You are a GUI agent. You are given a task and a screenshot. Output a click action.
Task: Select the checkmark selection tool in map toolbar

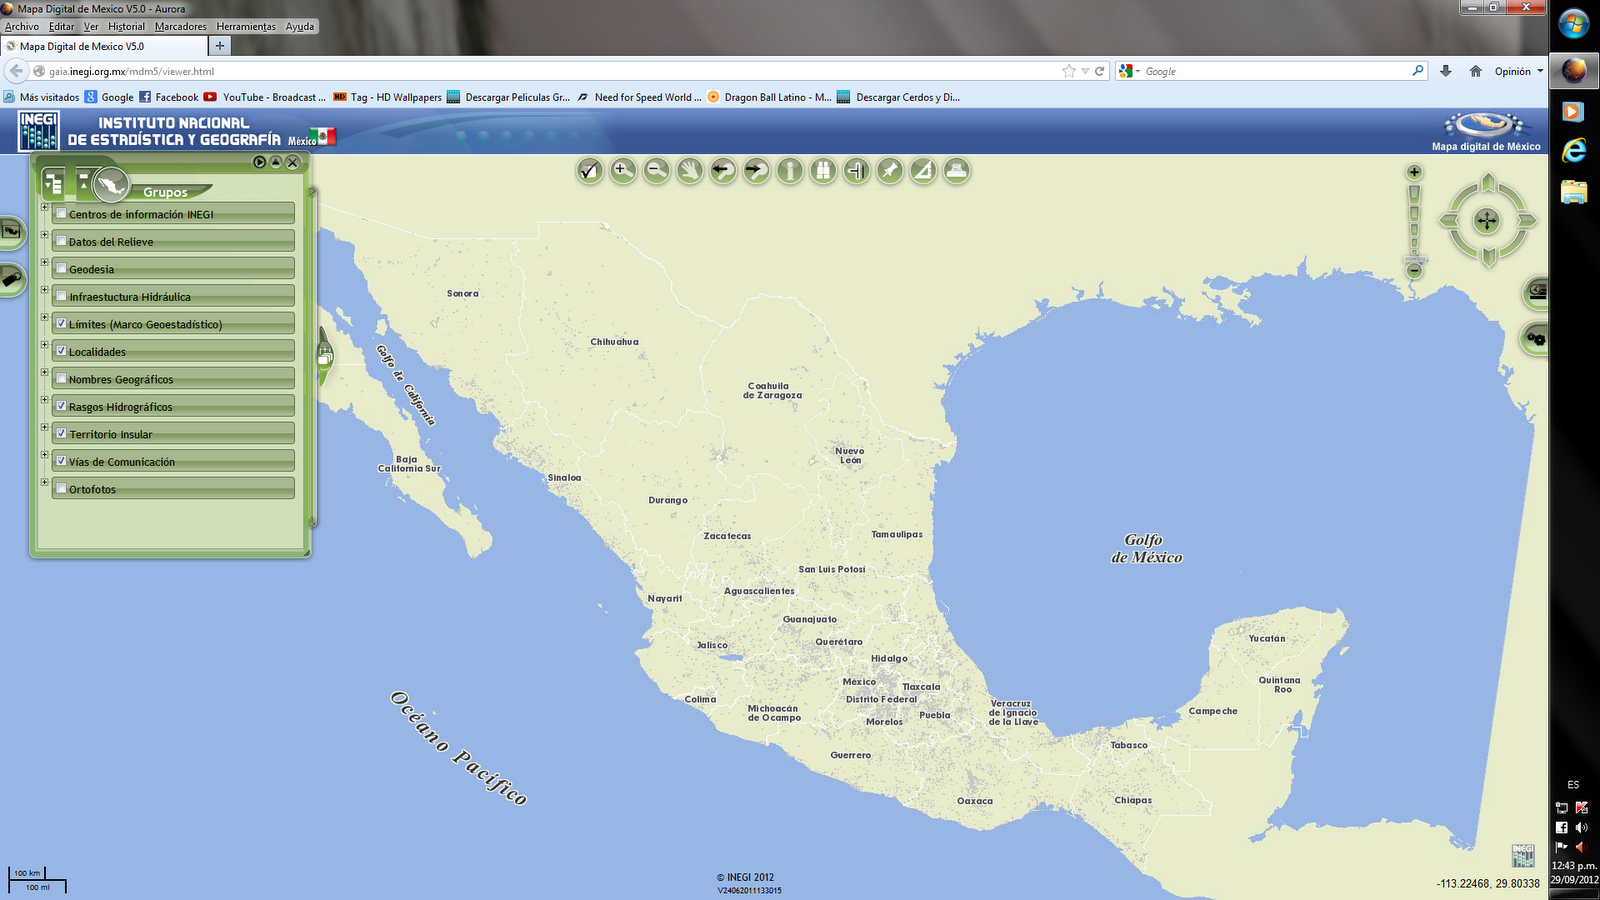point(590,171)
